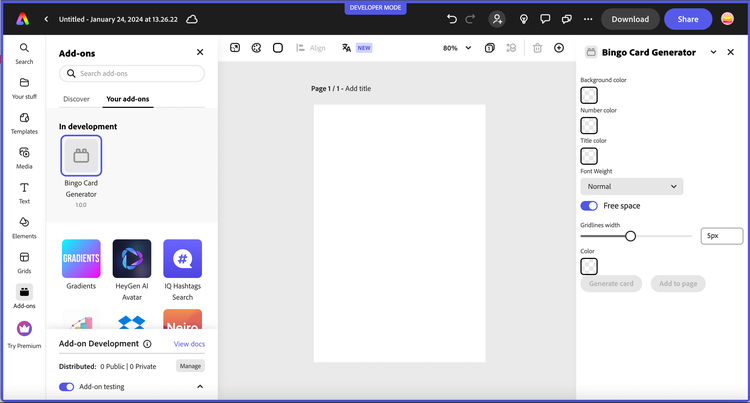Viewport: 750px width, 403px height.
Task: Open Media in the sidebar
Action: click(24, 158)
